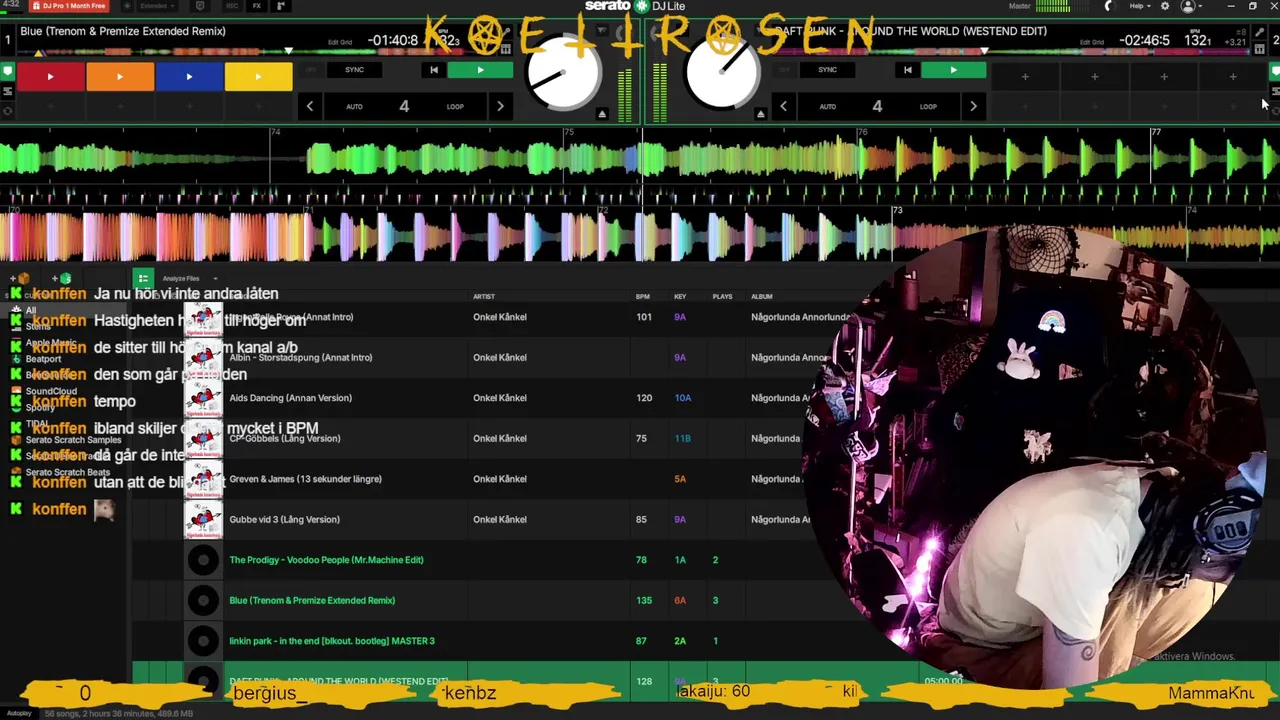The height and width of the screenshot is (720, 1280).
Task: Double loop length on right deck
Action: pos(973,106)
